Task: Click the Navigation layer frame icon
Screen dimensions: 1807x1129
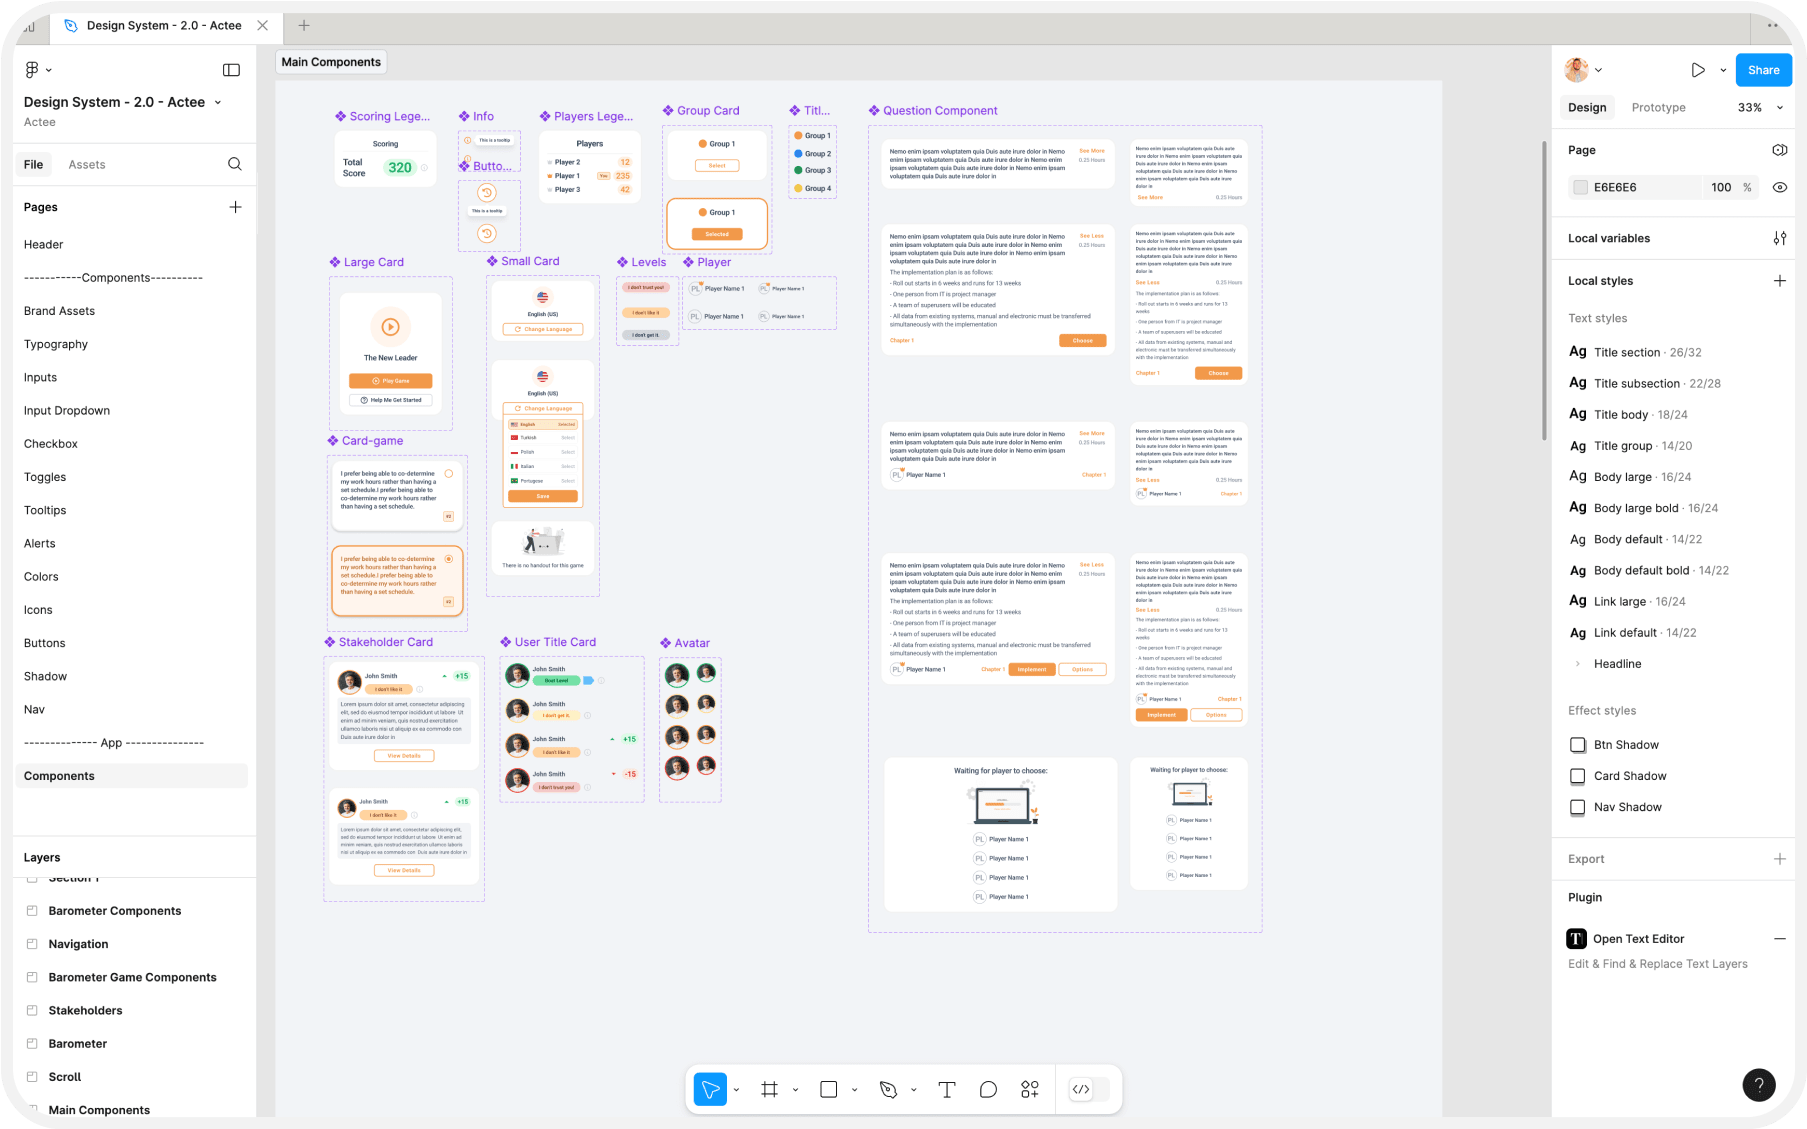Action: click(32, 944)
